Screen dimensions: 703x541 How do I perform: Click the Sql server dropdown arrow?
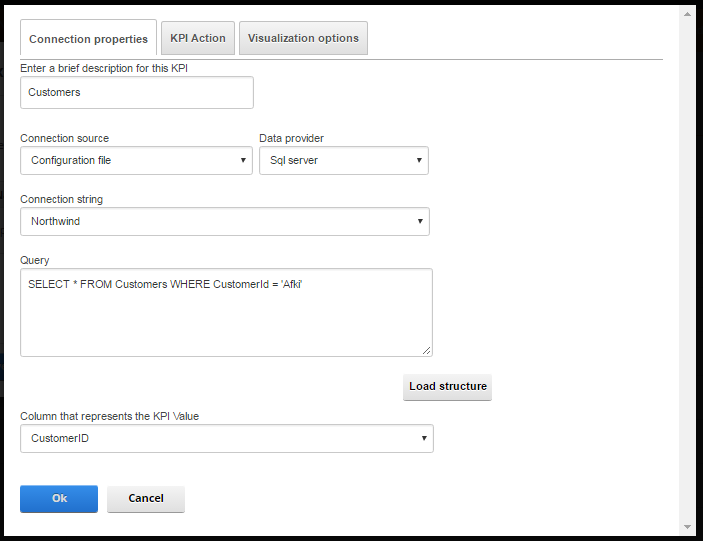click(419, 160)
